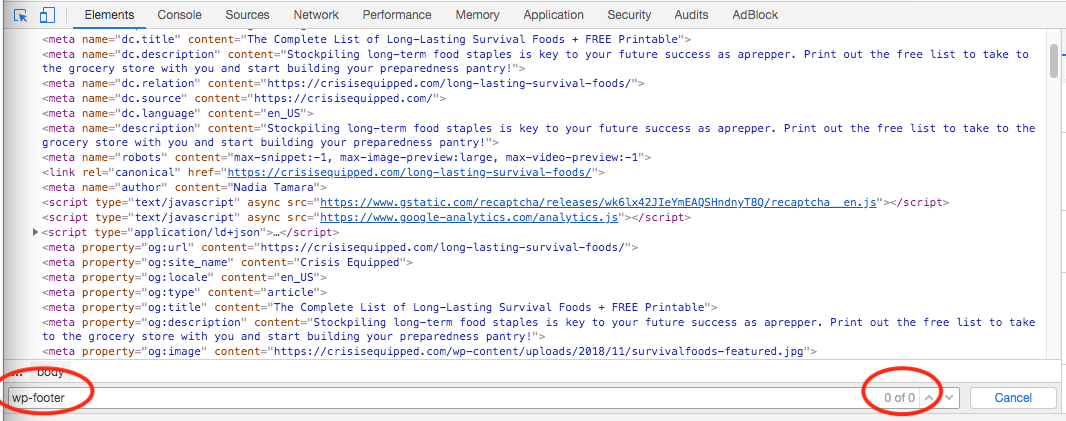This screenshot has width=1066, height=421.
Task: Select the dc.relation meta line
Action: click(x=343, y=83)
